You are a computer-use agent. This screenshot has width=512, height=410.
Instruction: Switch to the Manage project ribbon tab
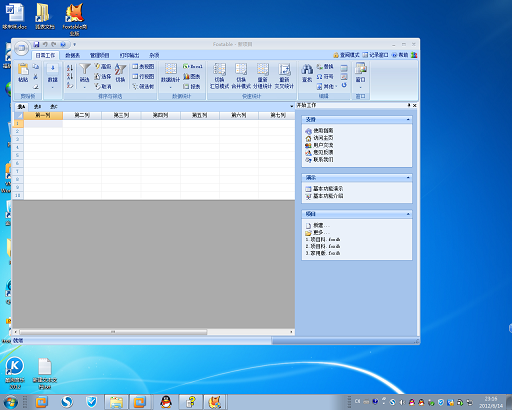click(100, 55)
